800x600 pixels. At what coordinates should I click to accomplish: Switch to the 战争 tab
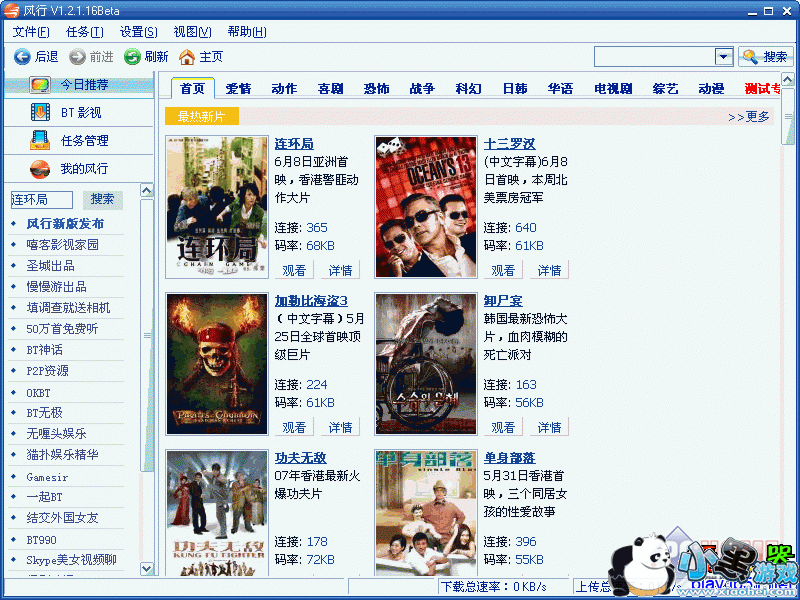[x=422, y=89]
